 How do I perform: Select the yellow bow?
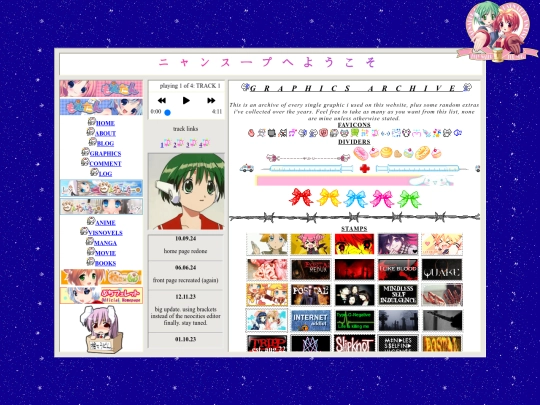click(329, 198)
